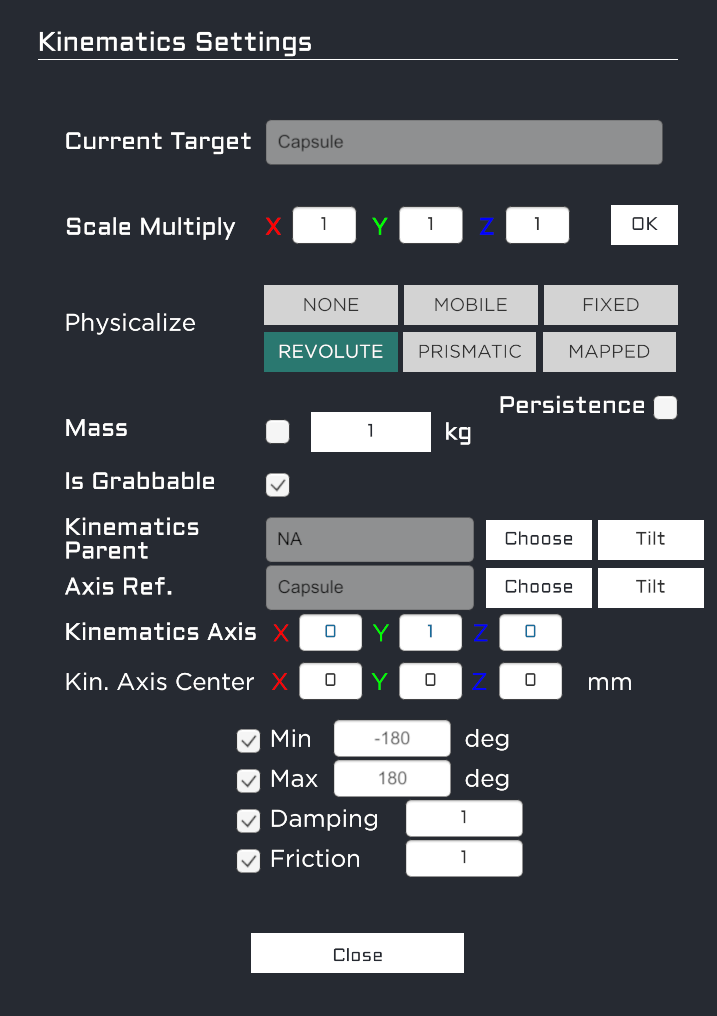Viewport: 717px width, 1016px height.
Task: Disable the Min angle limit checkbox
Action: tap(248, 741)
